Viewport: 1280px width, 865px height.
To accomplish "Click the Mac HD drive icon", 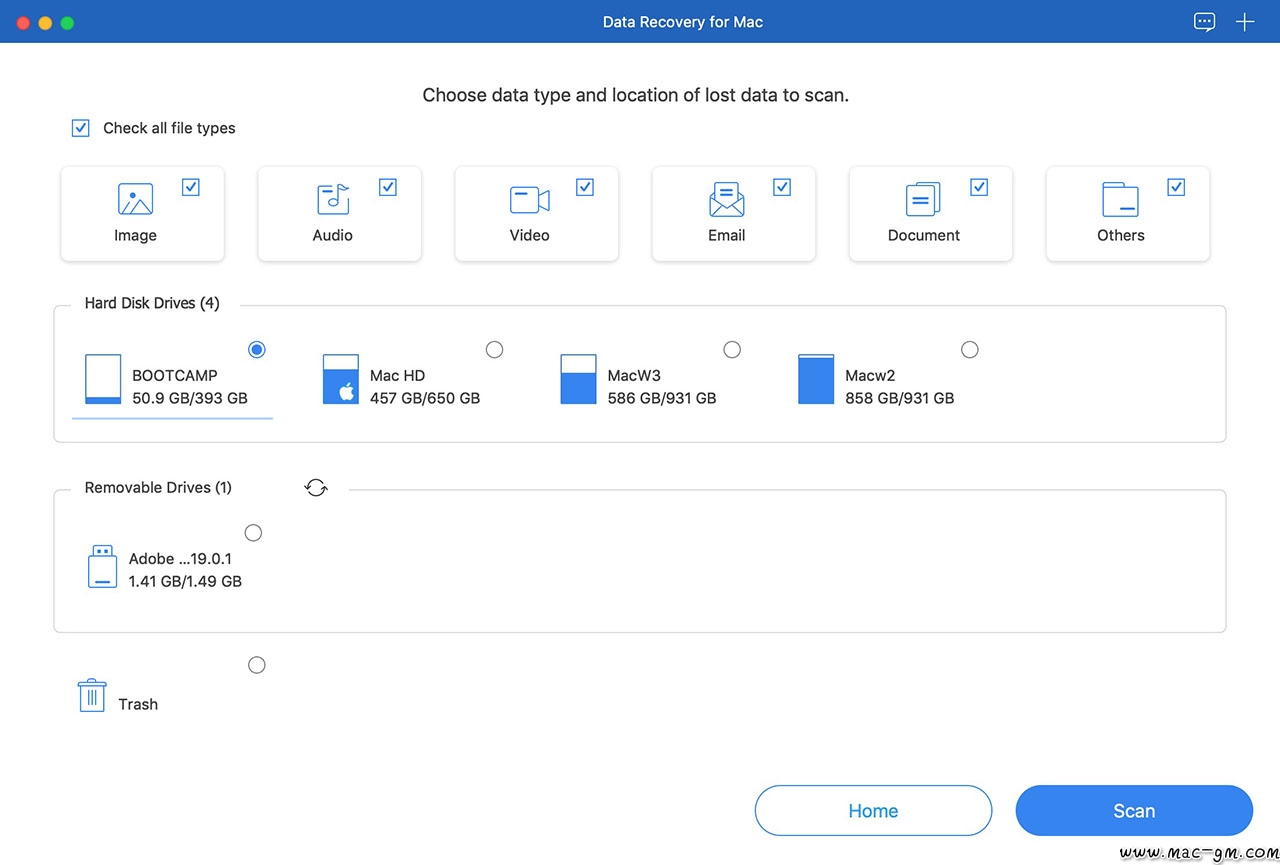I will (x=341, y=379).
